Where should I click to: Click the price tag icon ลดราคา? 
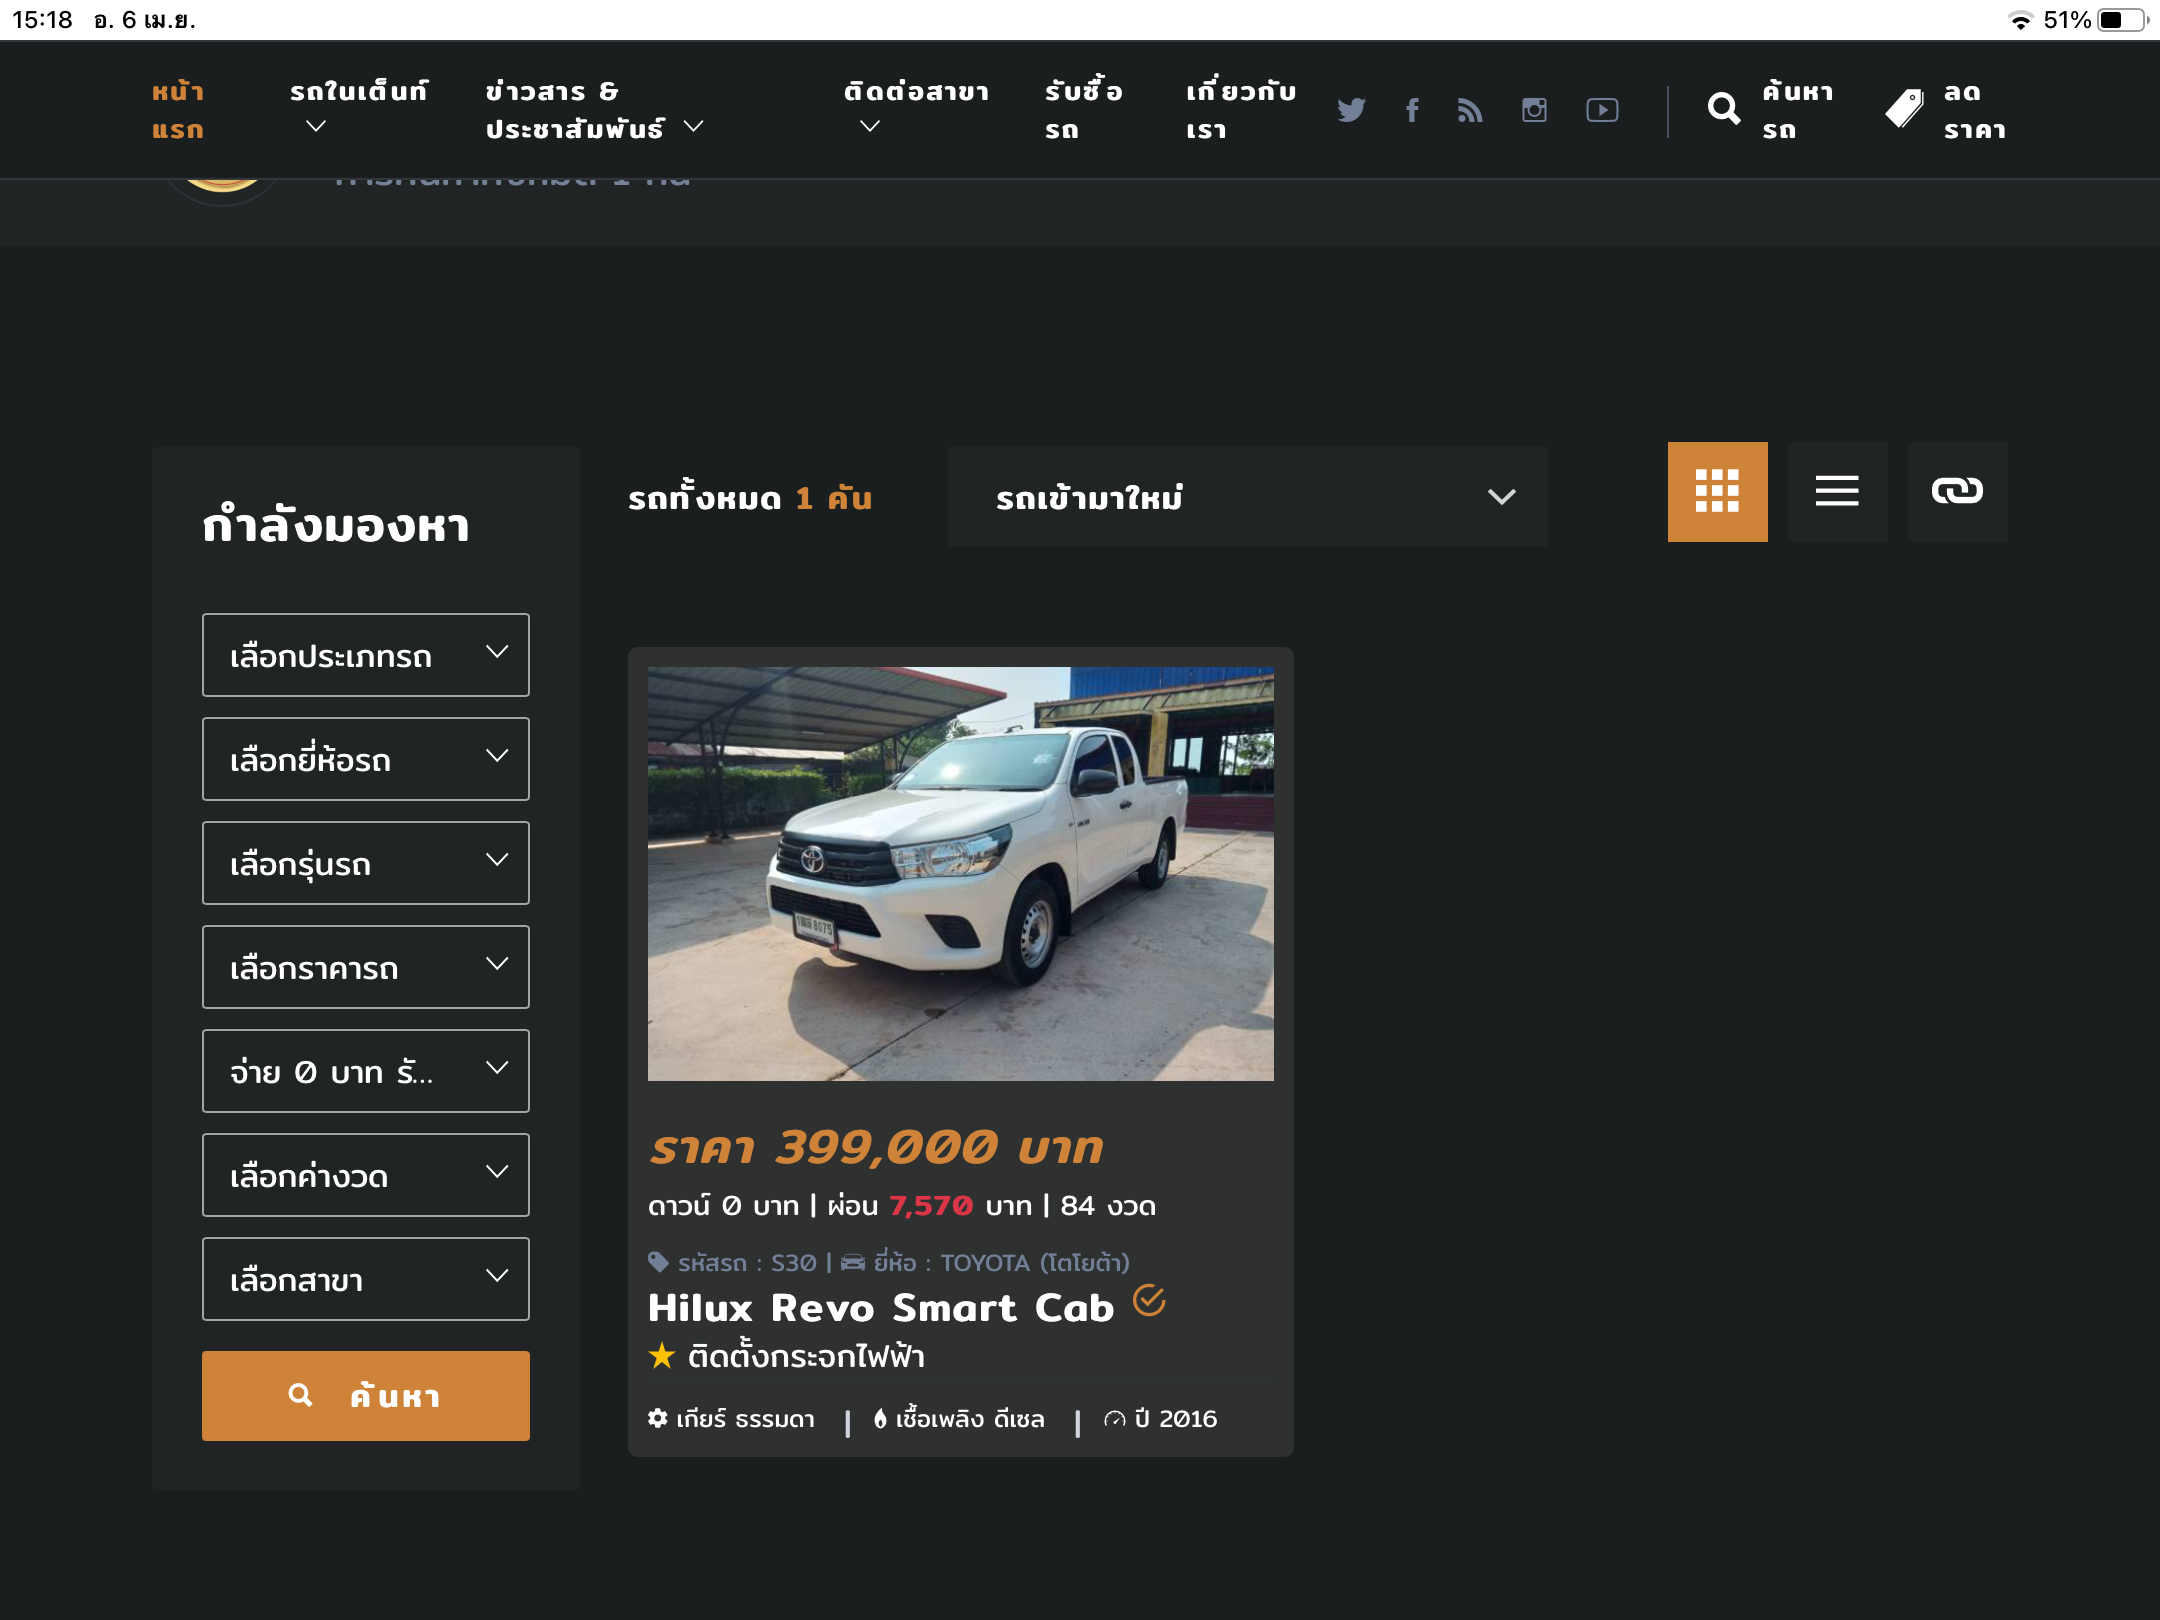pos(1905,109)
